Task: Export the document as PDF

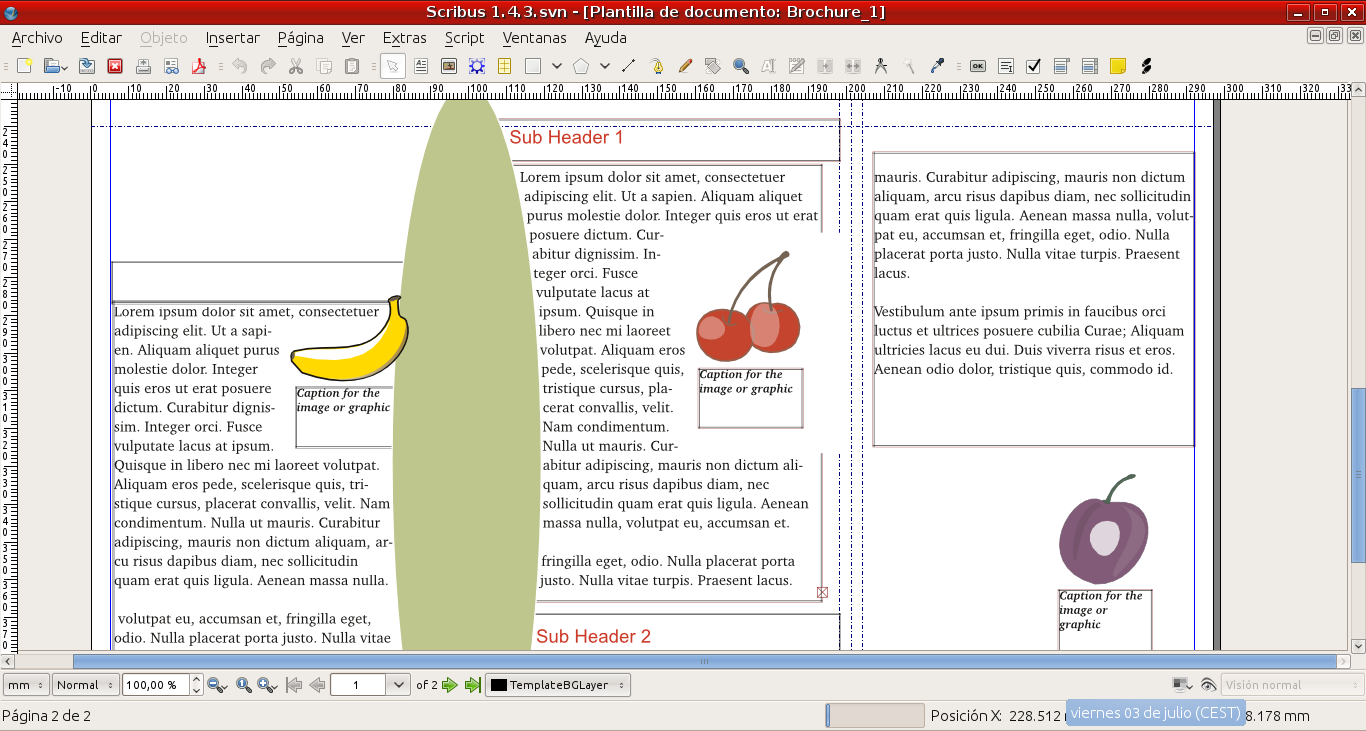Action: point(199,66)
